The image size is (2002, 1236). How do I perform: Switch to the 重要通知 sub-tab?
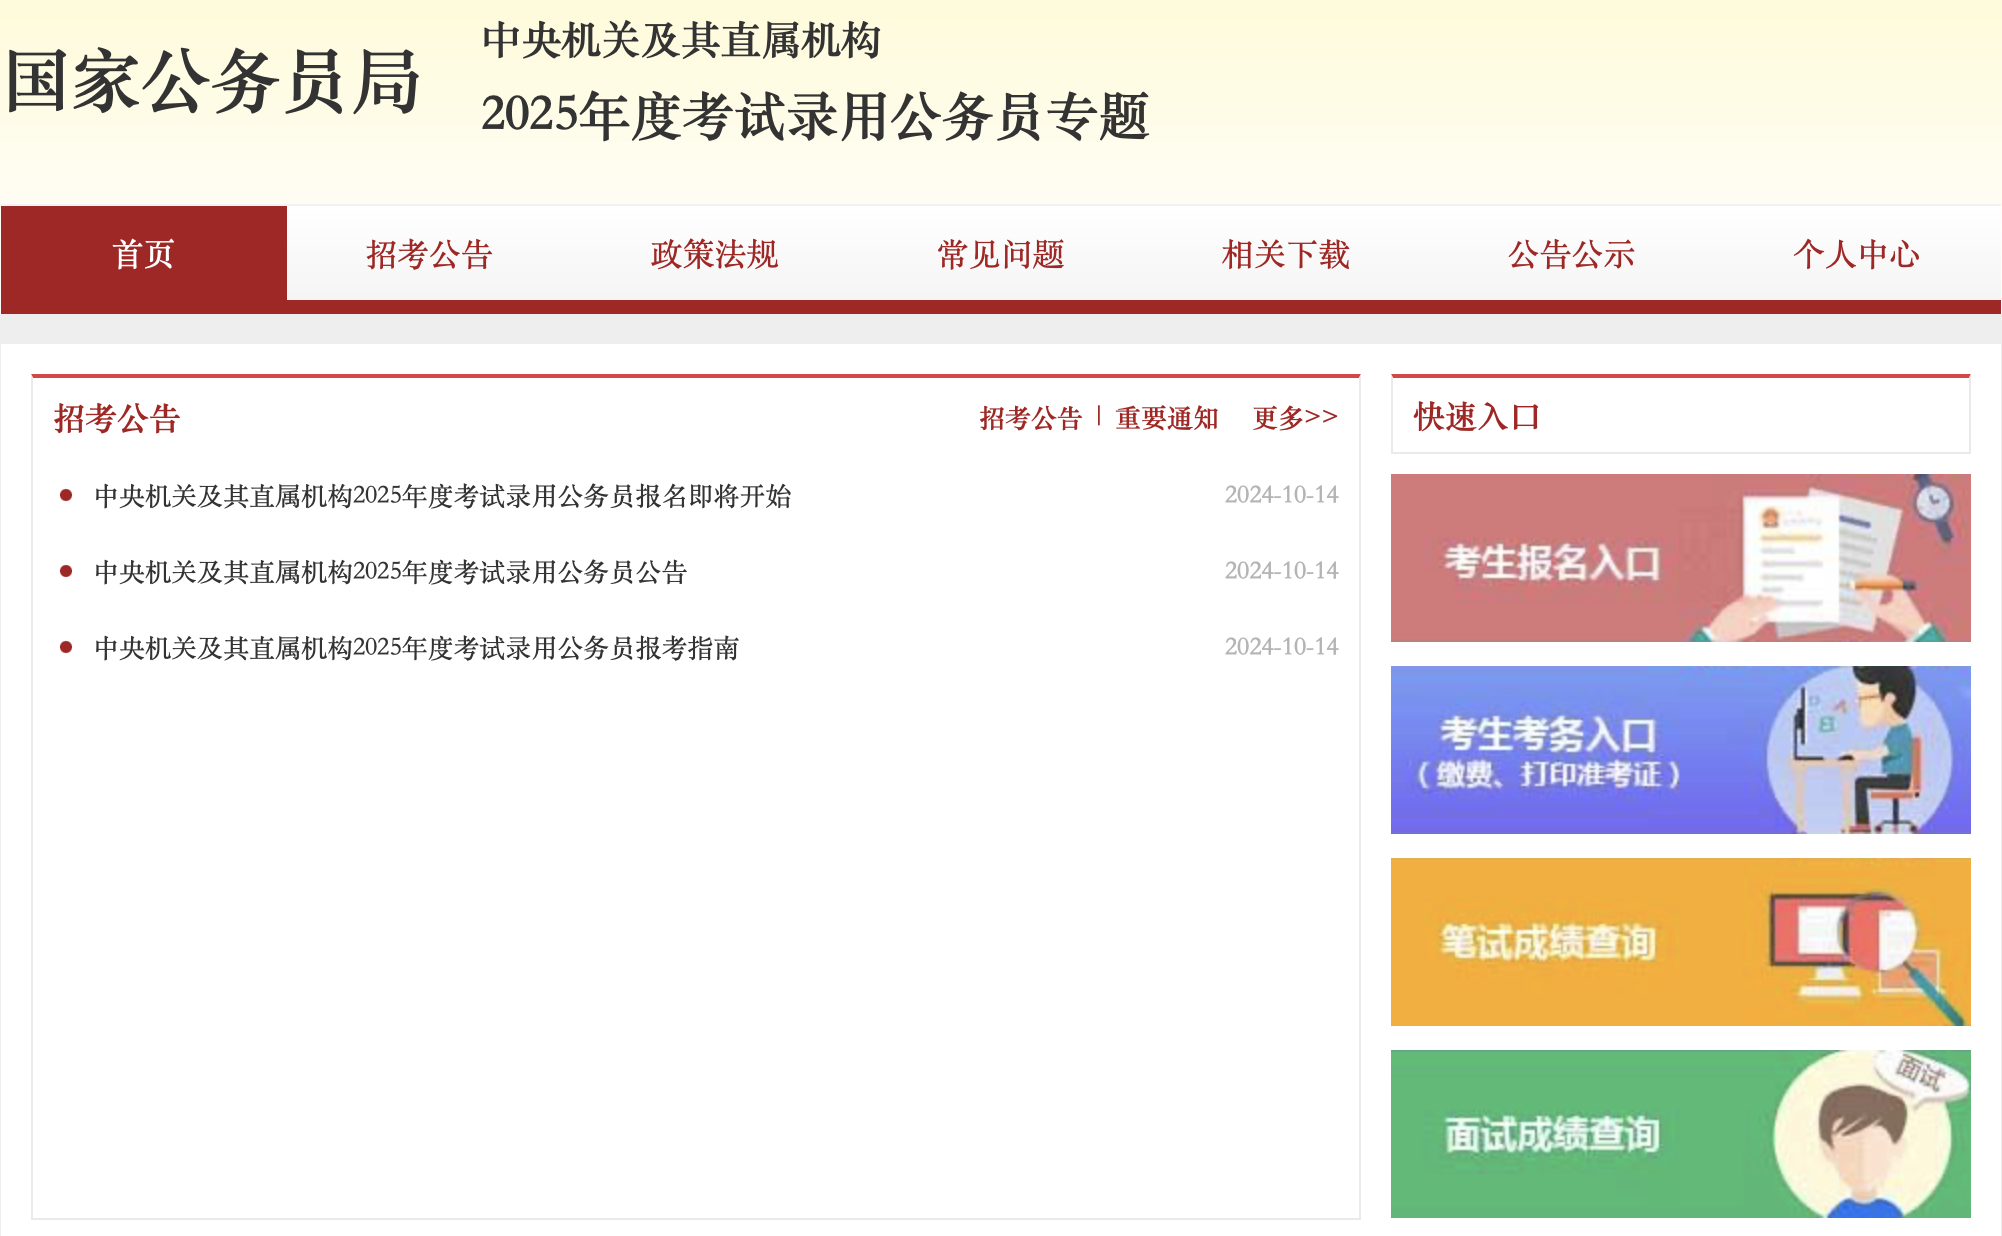1167,418
